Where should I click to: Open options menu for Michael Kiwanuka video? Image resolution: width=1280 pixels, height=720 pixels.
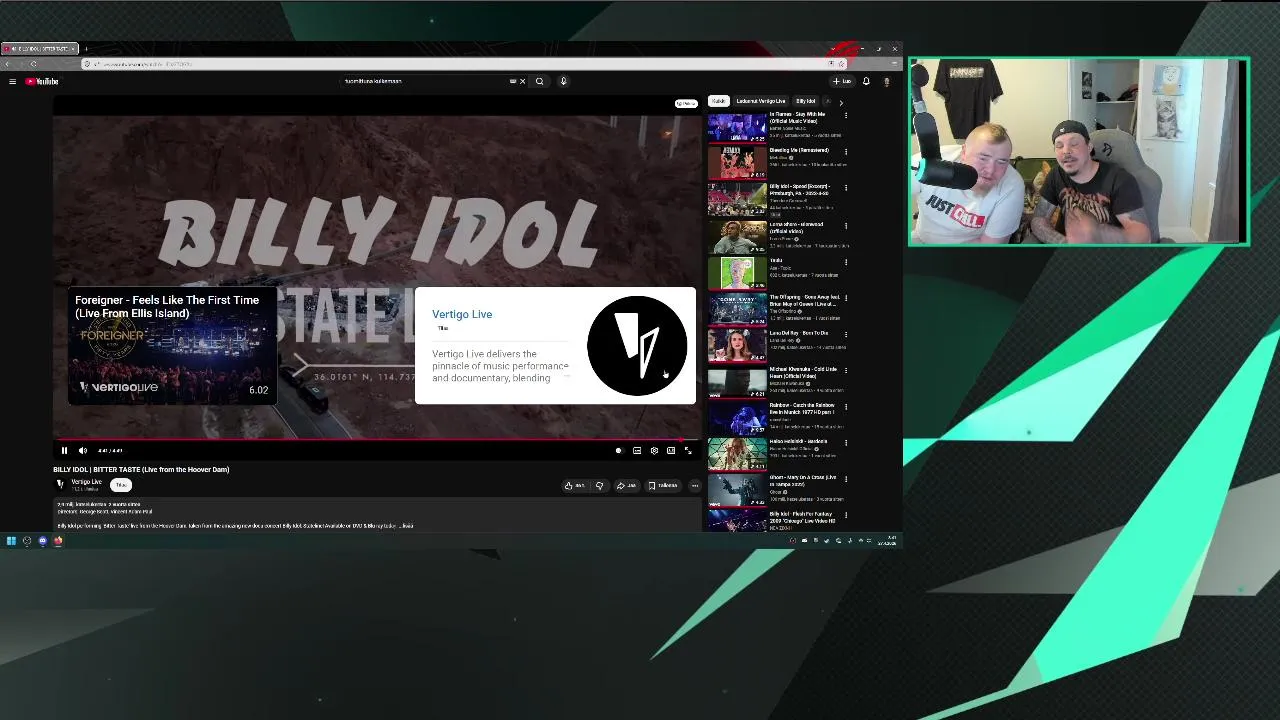pyautogui.click(x=846, y=371)
